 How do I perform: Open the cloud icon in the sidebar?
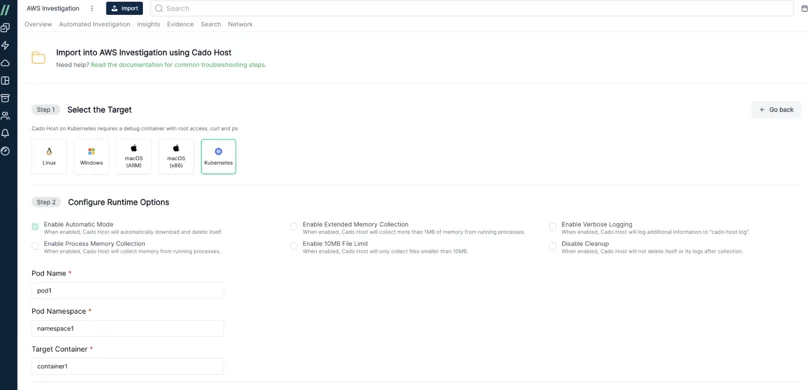[x=5, y=63]
